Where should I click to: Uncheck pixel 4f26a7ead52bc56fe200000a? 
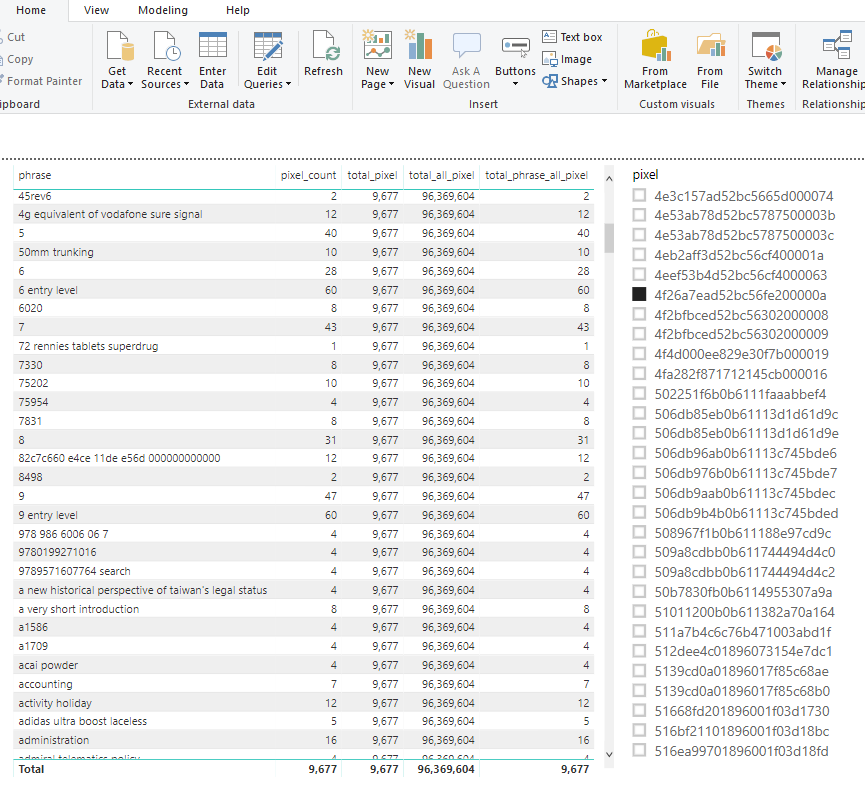pyautogui.click(x=639, y=295)
